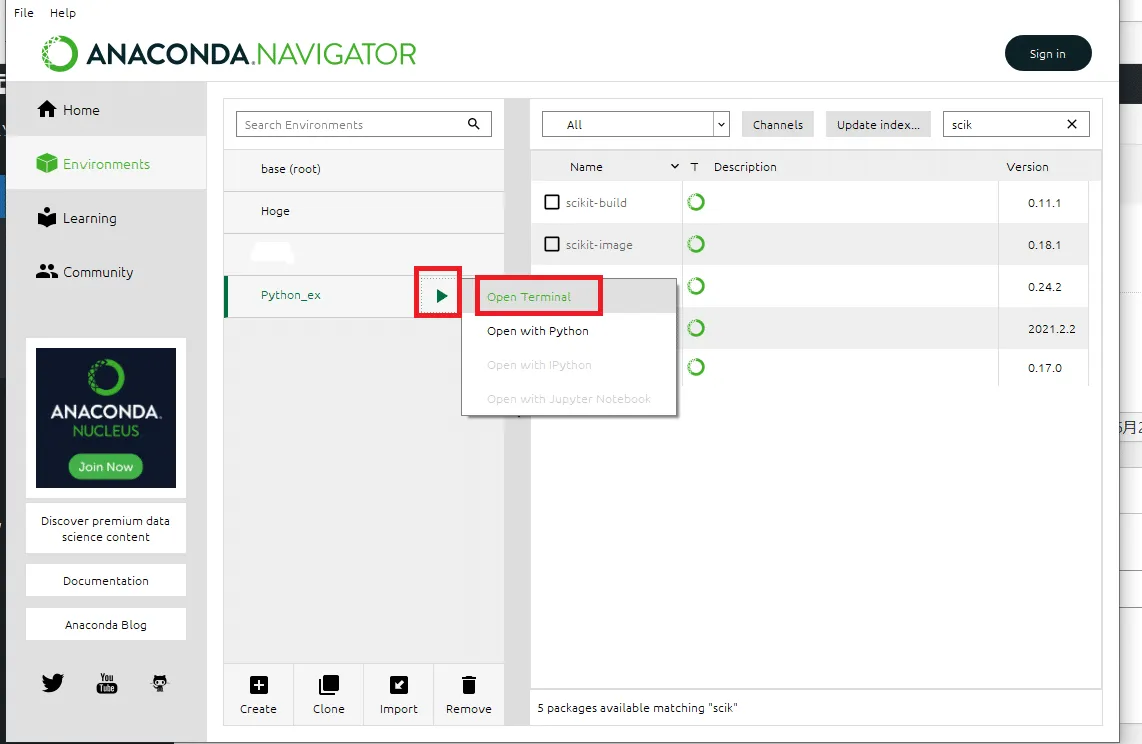The height and width of the screenshot is (744, 1142).
Task: Select the Hoge environment
Action: [363, 211]
